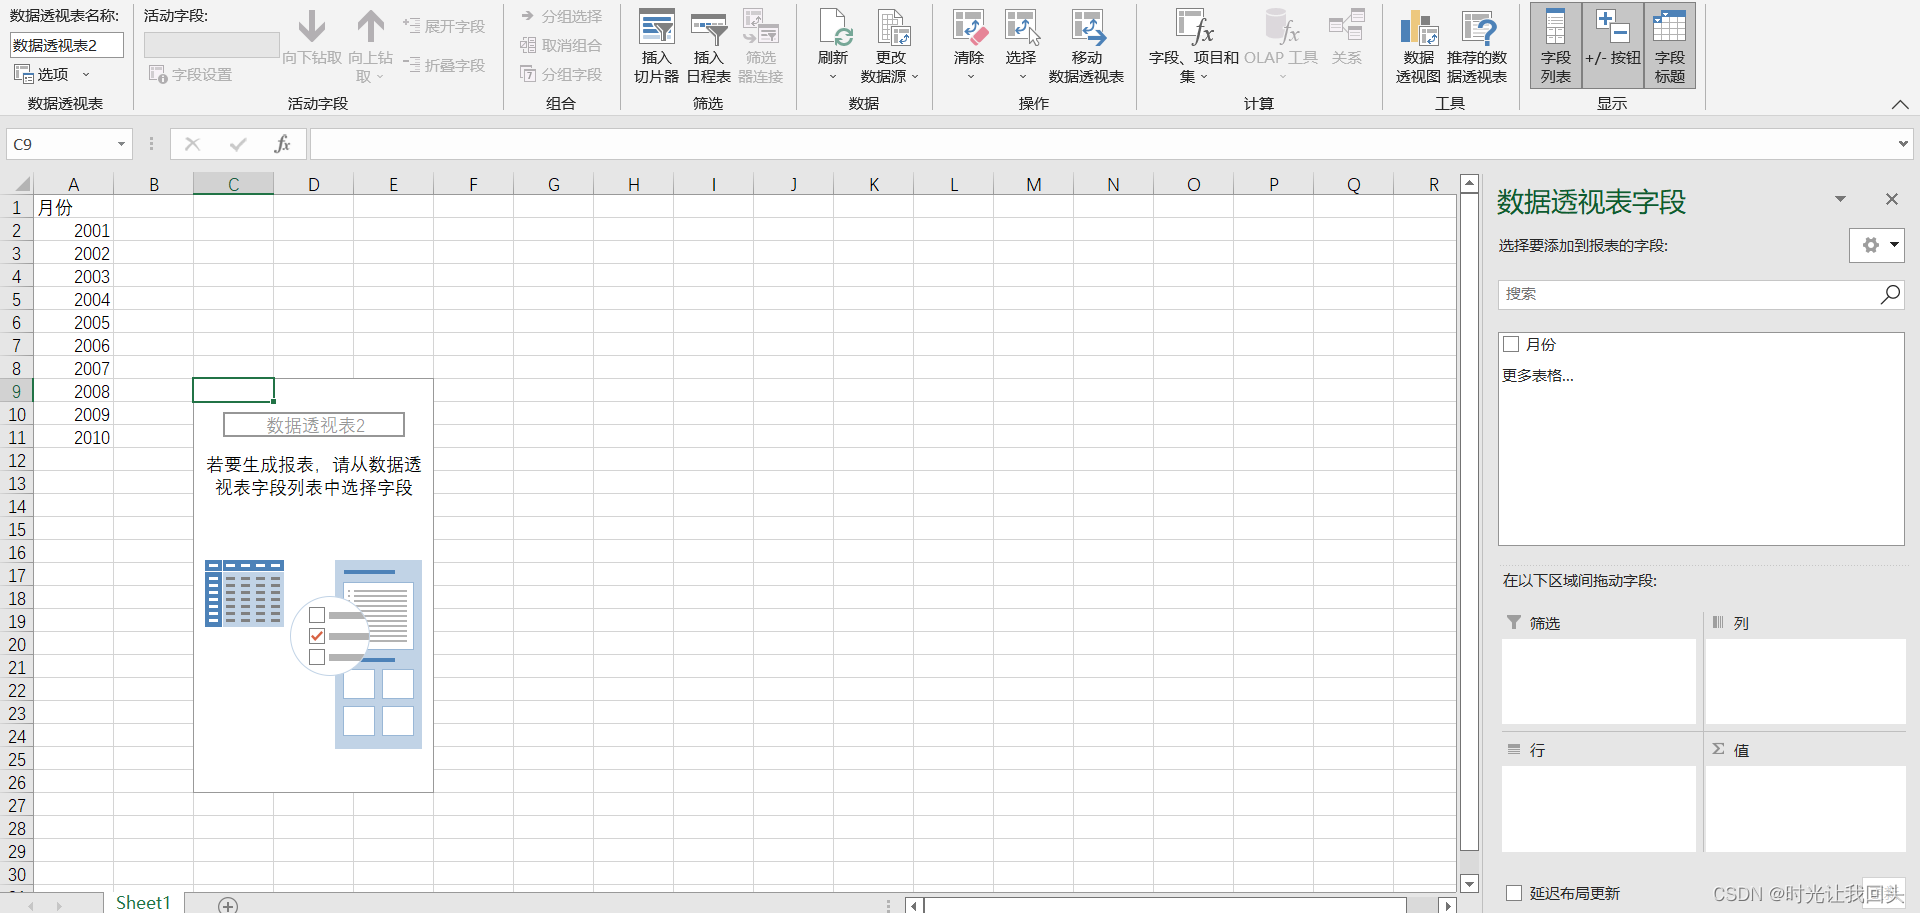Toggle the 字段标题 field headers button
Viewport: 1920px width, 913px height.
point(1669,46)
